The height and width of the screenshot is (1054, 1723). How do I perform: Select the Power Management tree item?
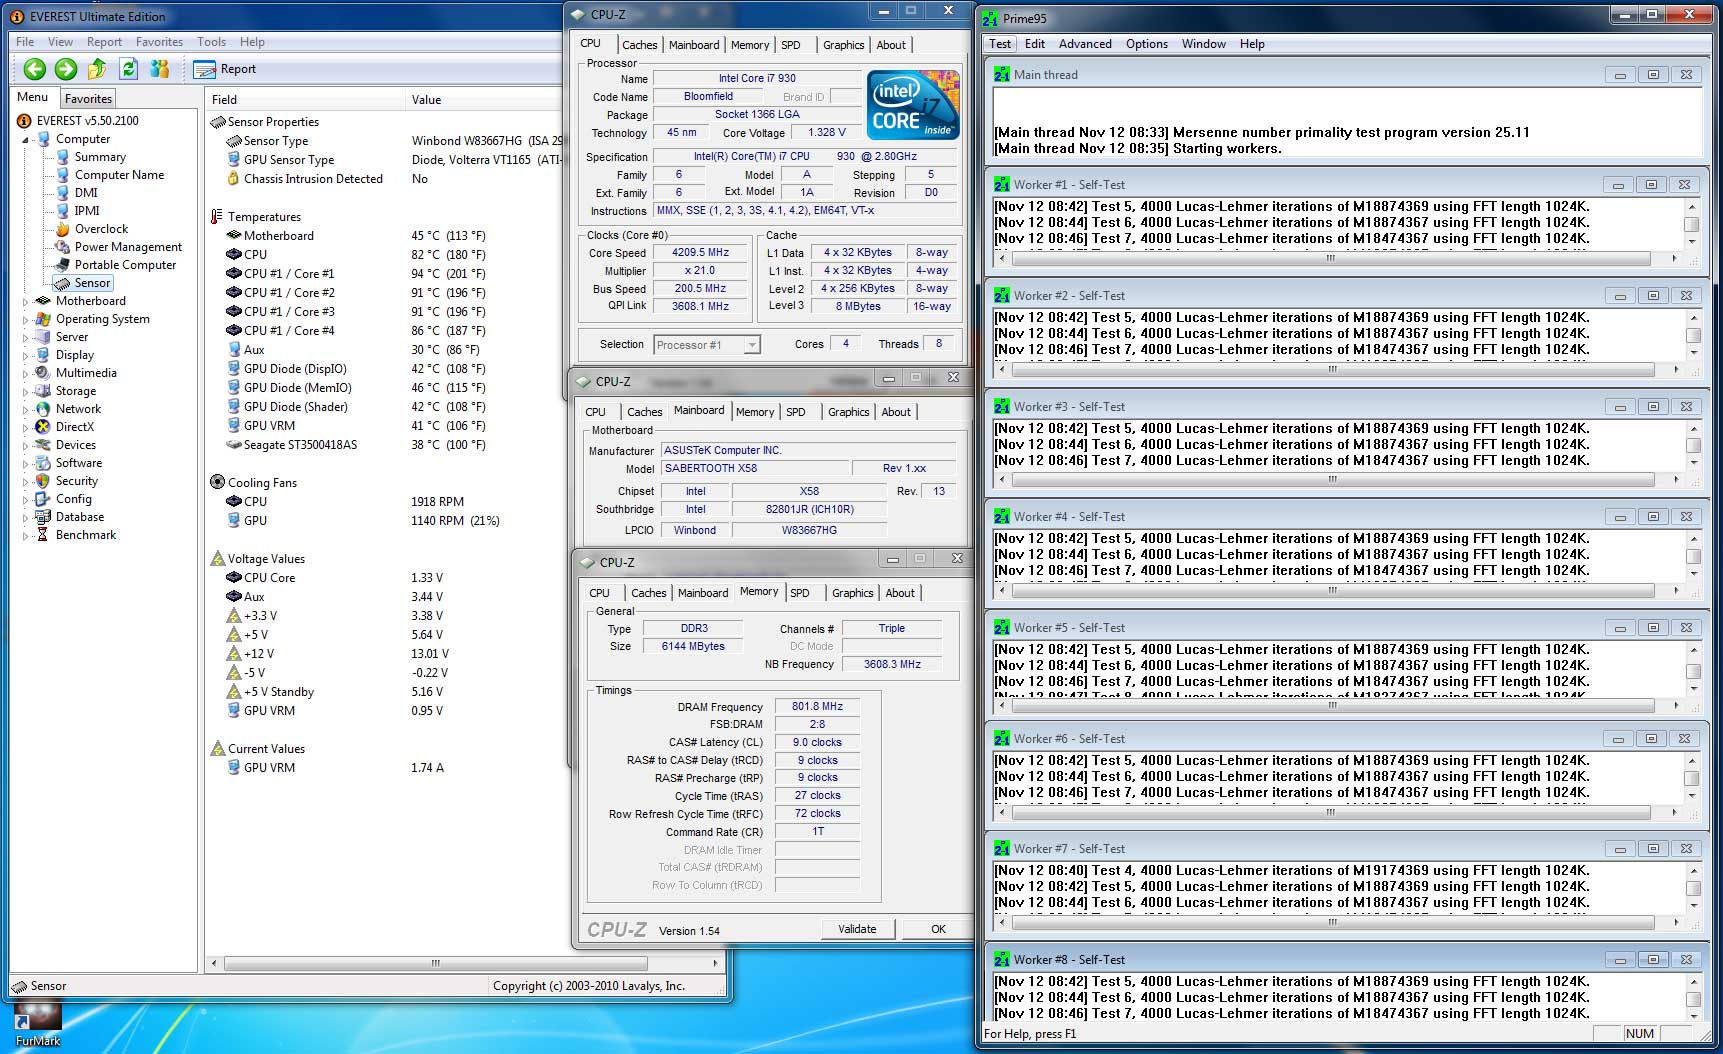tap(128, 247)
